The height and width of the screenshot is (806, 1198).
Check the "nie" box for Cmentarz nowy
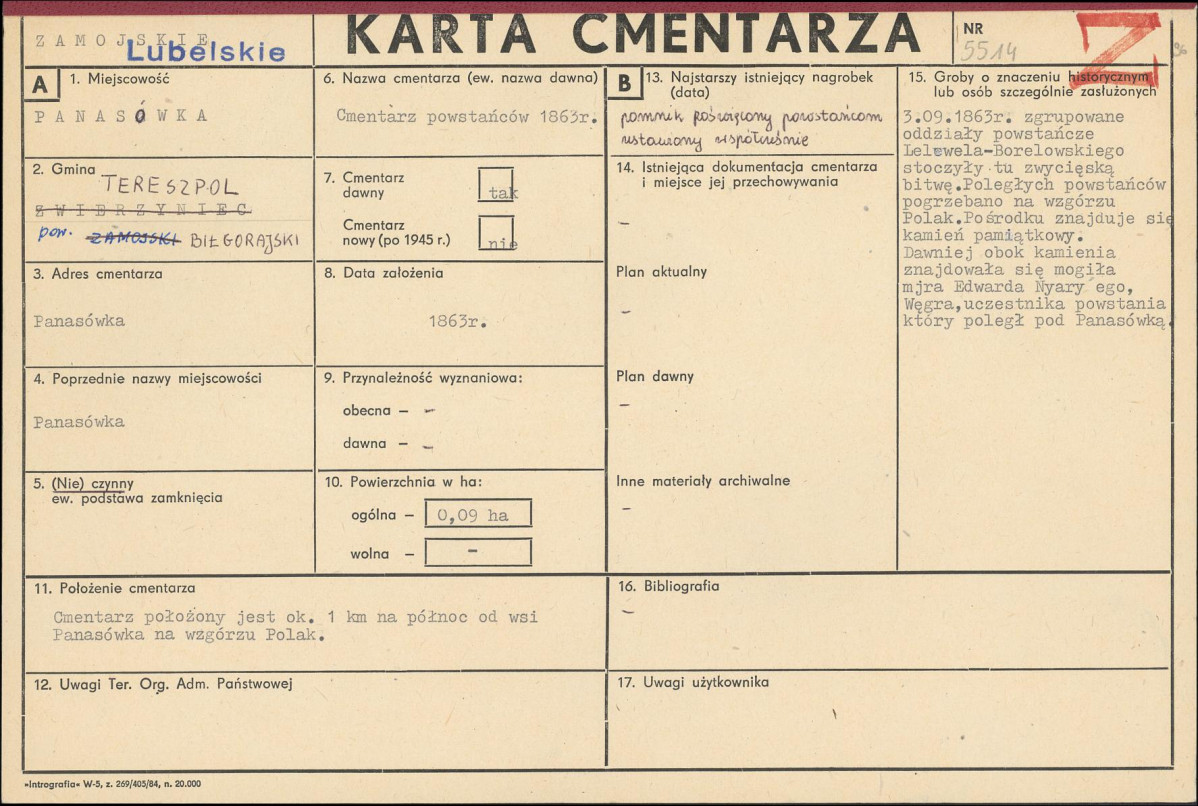[x=496, y=232]
